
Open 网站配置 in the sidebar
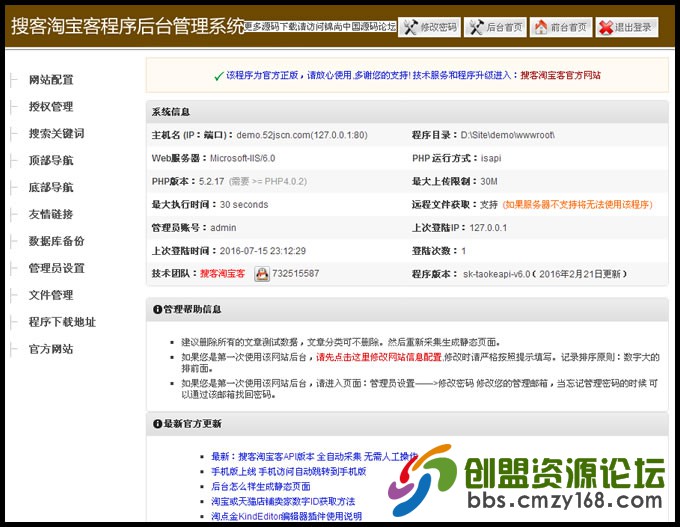click(51, 80)
